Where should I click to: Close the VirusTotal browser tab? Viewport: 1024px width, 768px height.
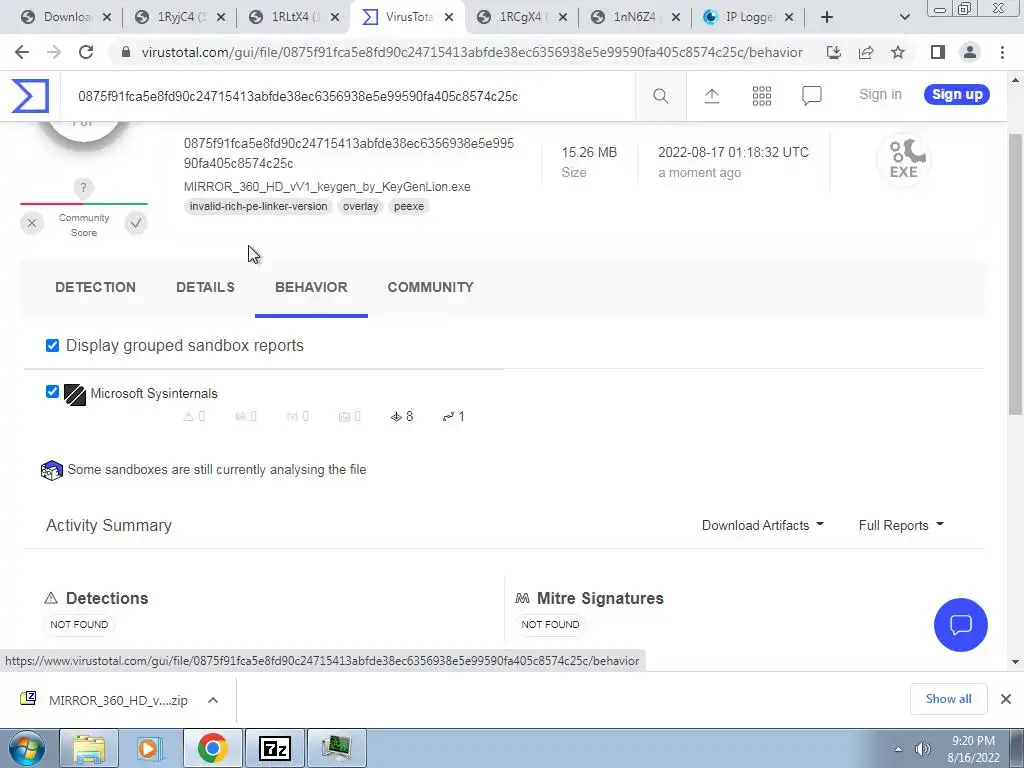pyautogui.click(x=449, y=17)
